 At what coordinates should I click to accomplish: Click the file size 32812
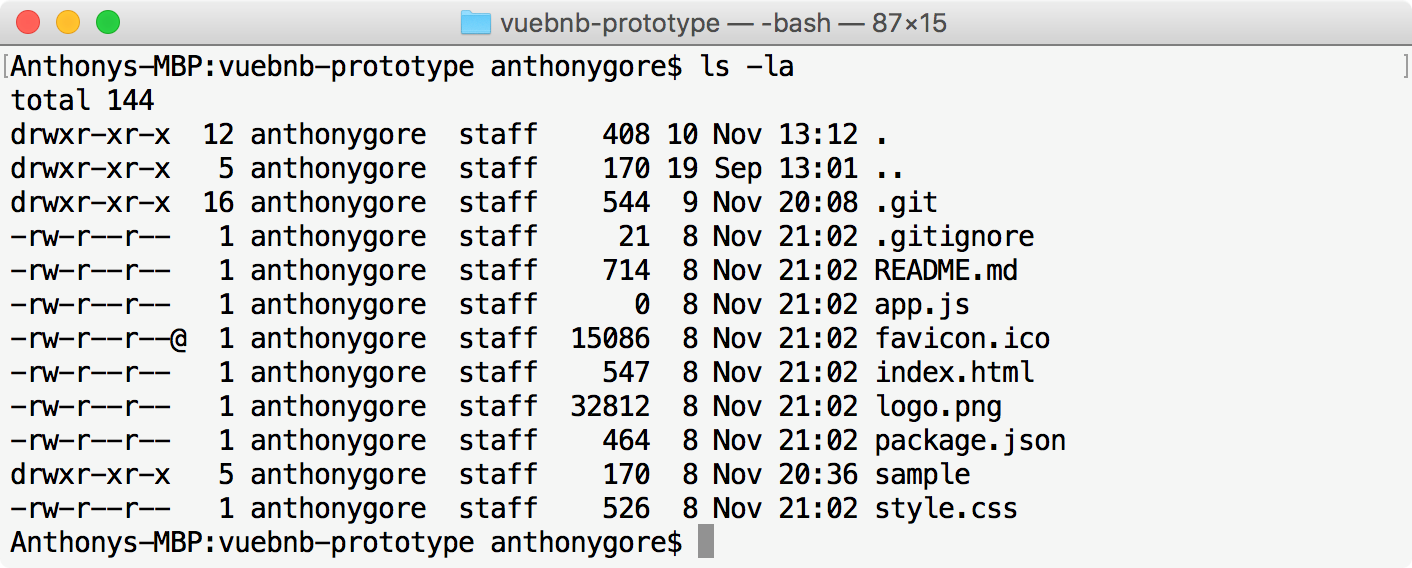(610, 406)
